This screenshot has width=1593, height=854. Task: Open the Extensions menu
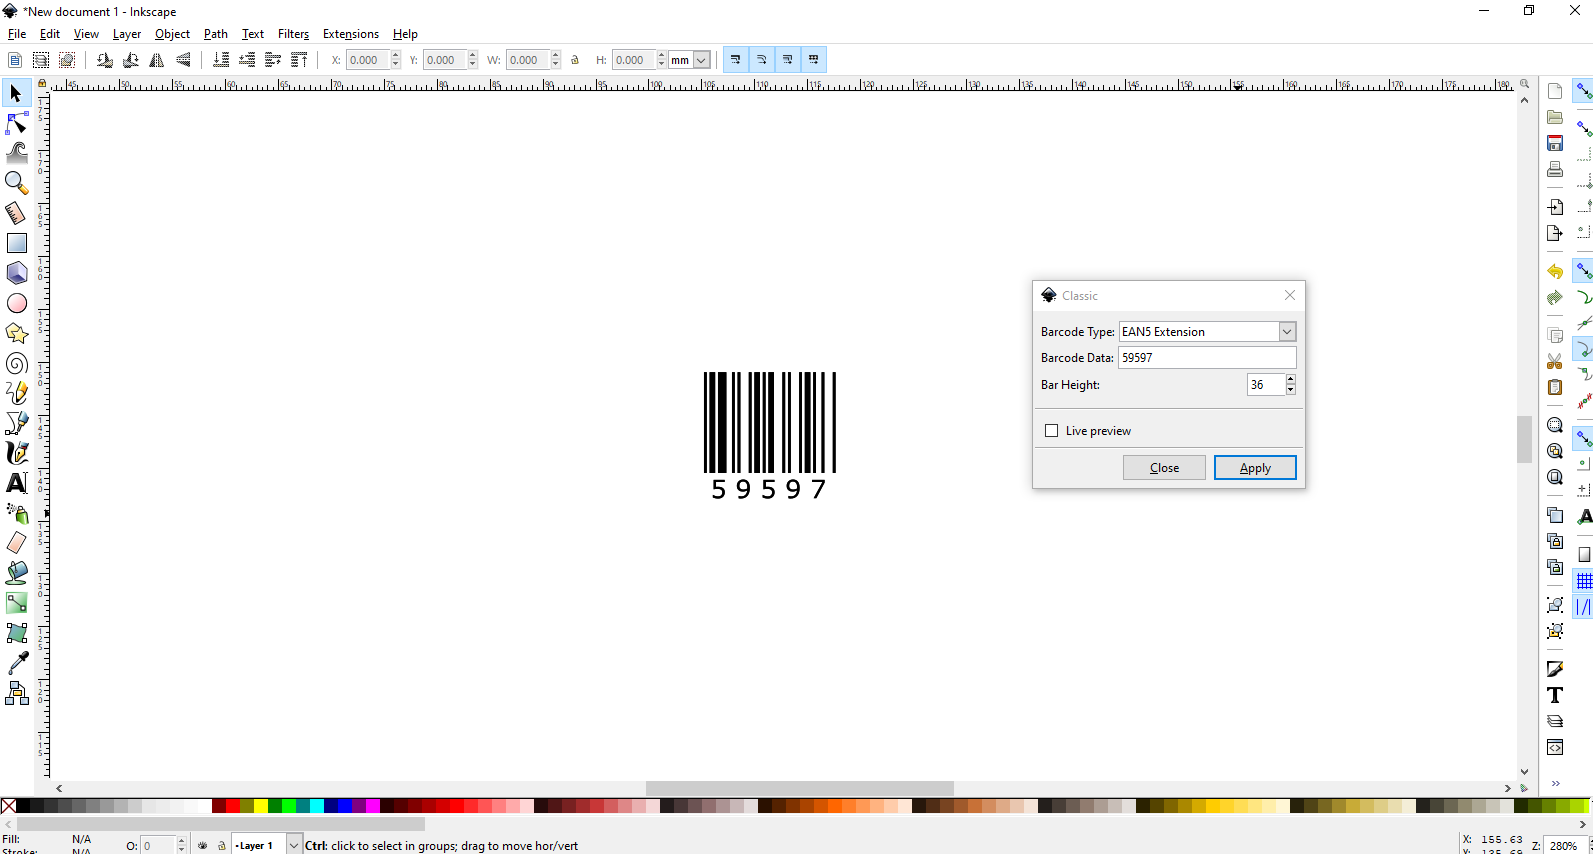351,34
